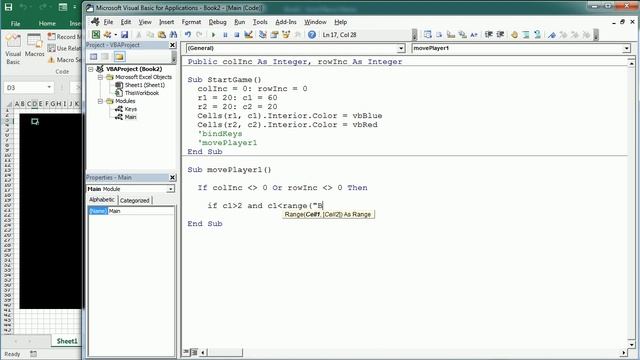Click View Microsoft Excel icon in VBA toolbar
Viewport: 640px width, 360px height.
[96, 35]
